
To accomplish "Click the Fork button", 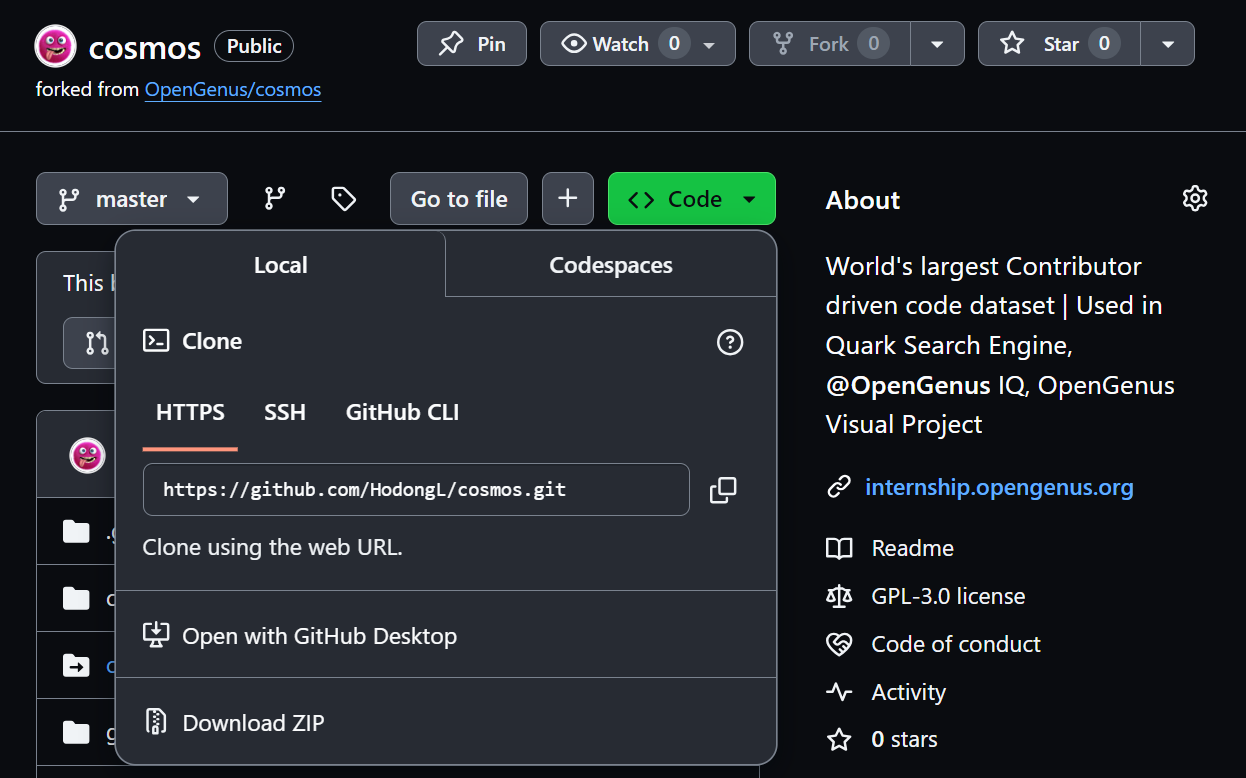I will pos(829,44).
